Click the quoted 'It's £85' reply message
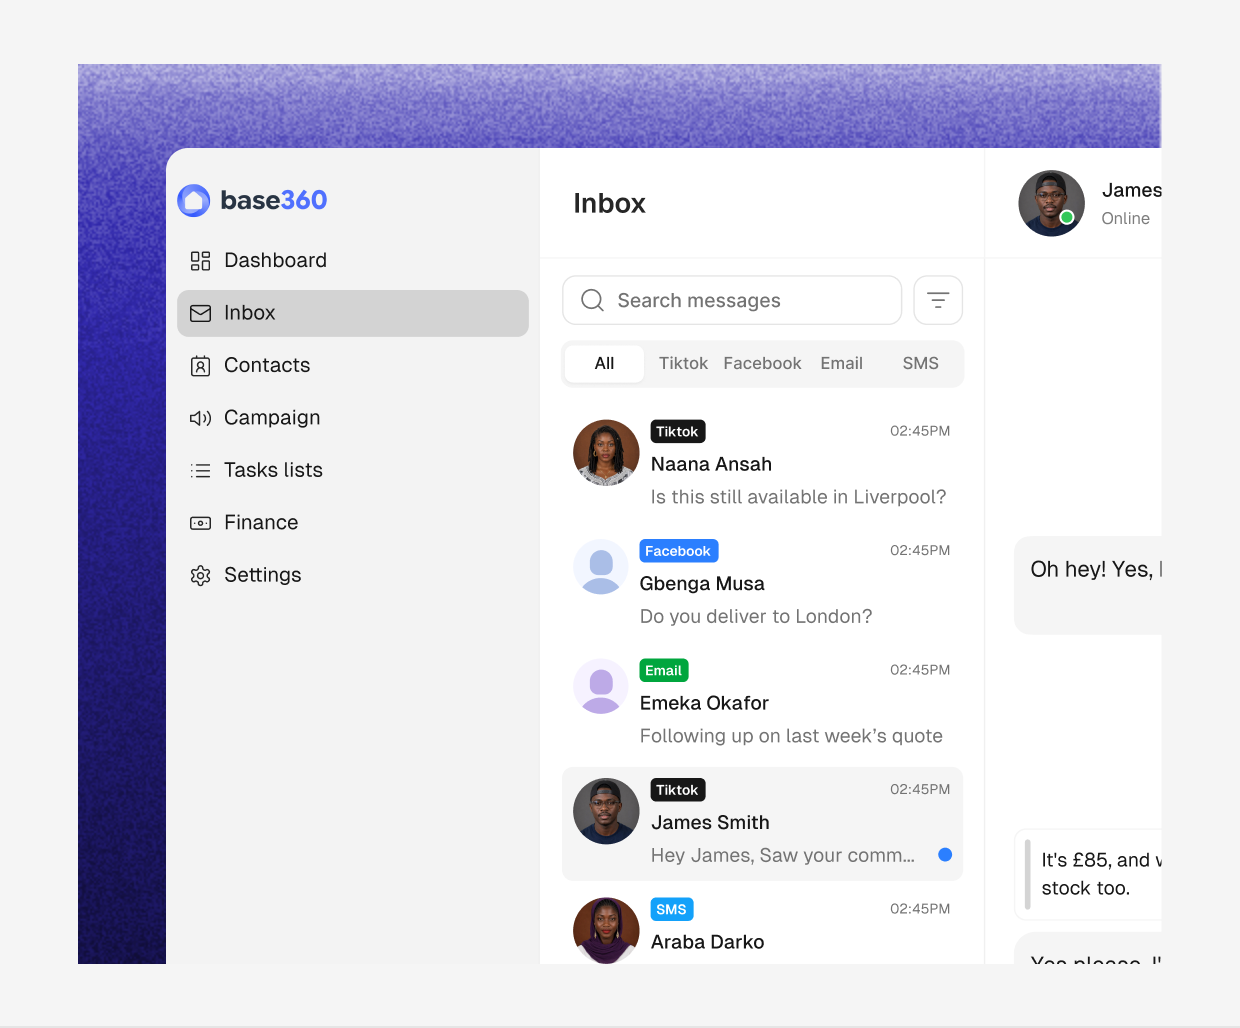1240x1028 pixels. [x=1089, y=874]
